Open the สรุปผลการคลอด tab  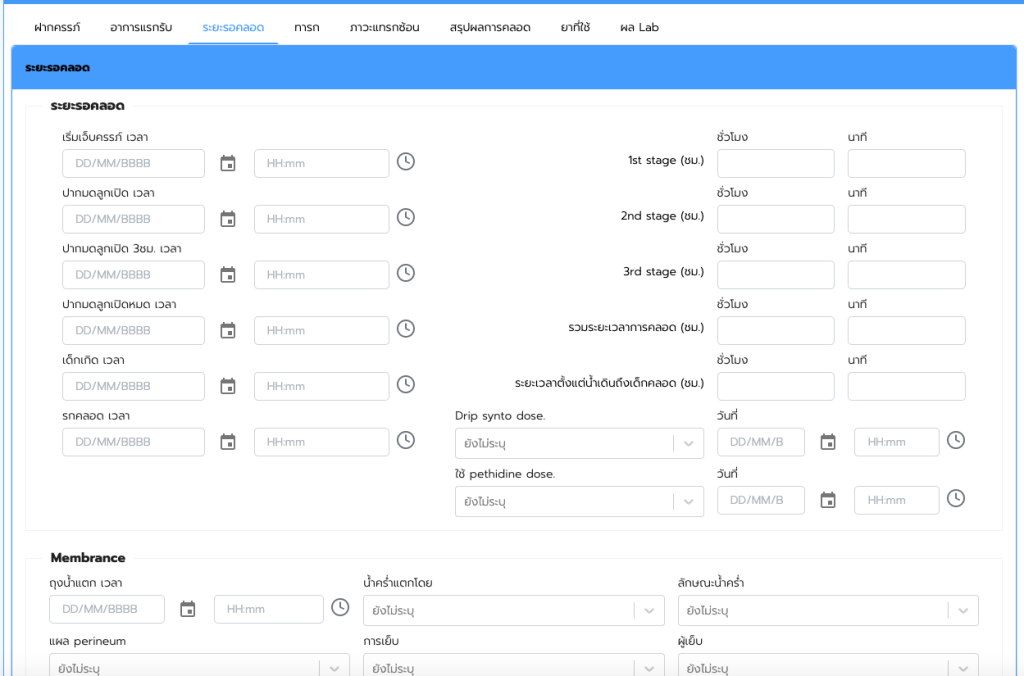pos(490,27)
